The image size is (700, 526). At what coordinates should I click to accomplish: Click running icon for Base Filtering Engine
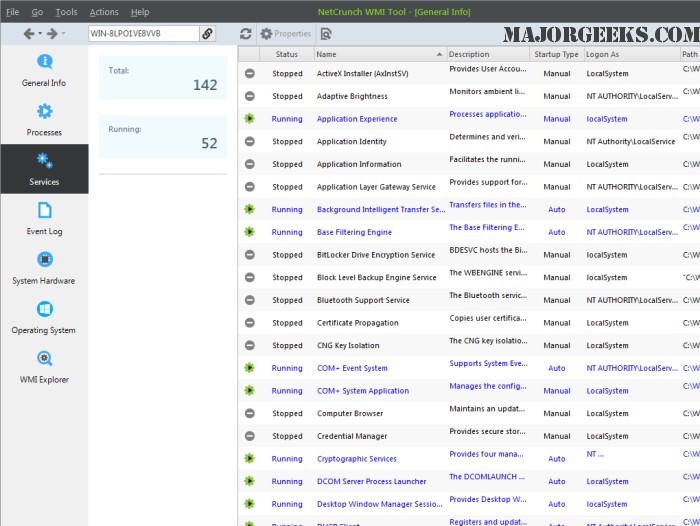pos(250,232)
